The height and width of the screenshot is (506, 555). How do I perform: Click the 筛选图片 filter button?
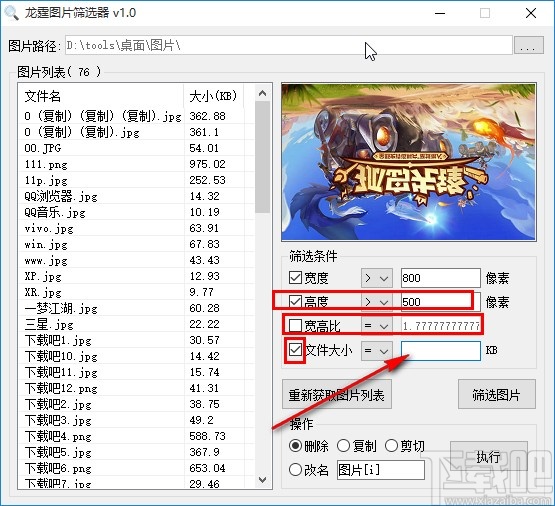point(497,394)
